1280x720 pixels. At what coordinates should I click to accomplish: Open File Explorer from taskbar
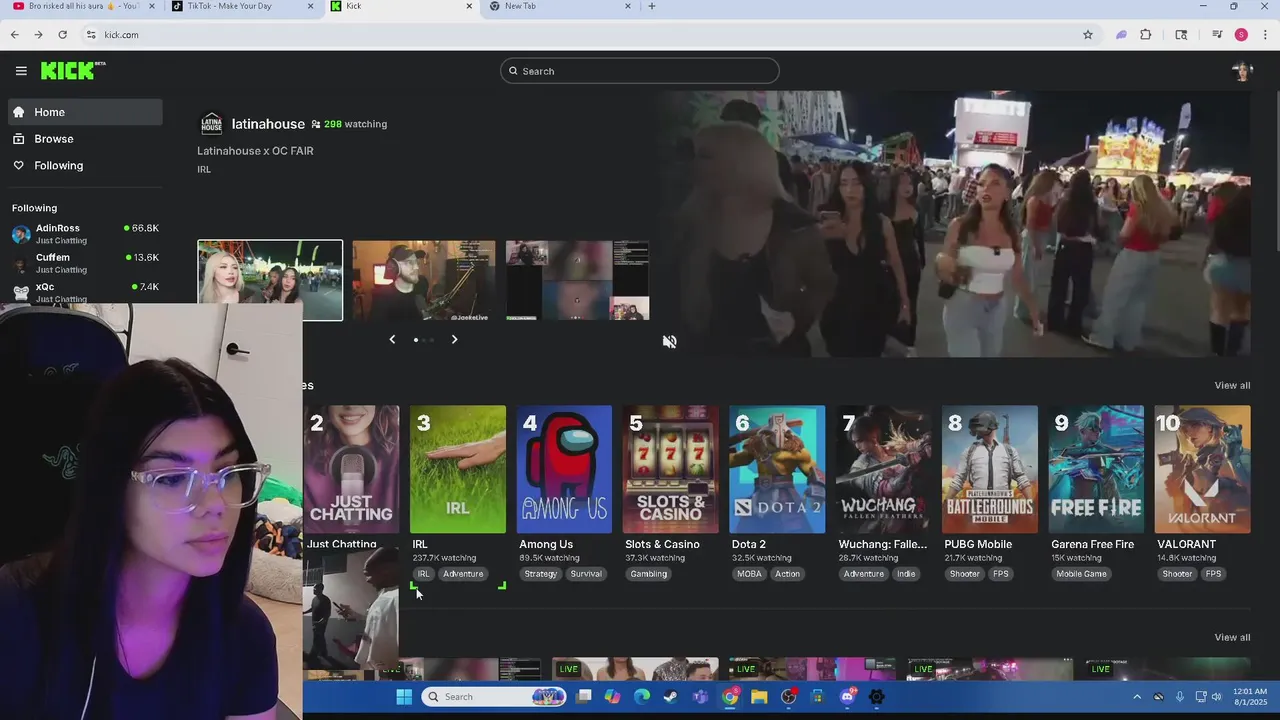click(x=759, y=697)
